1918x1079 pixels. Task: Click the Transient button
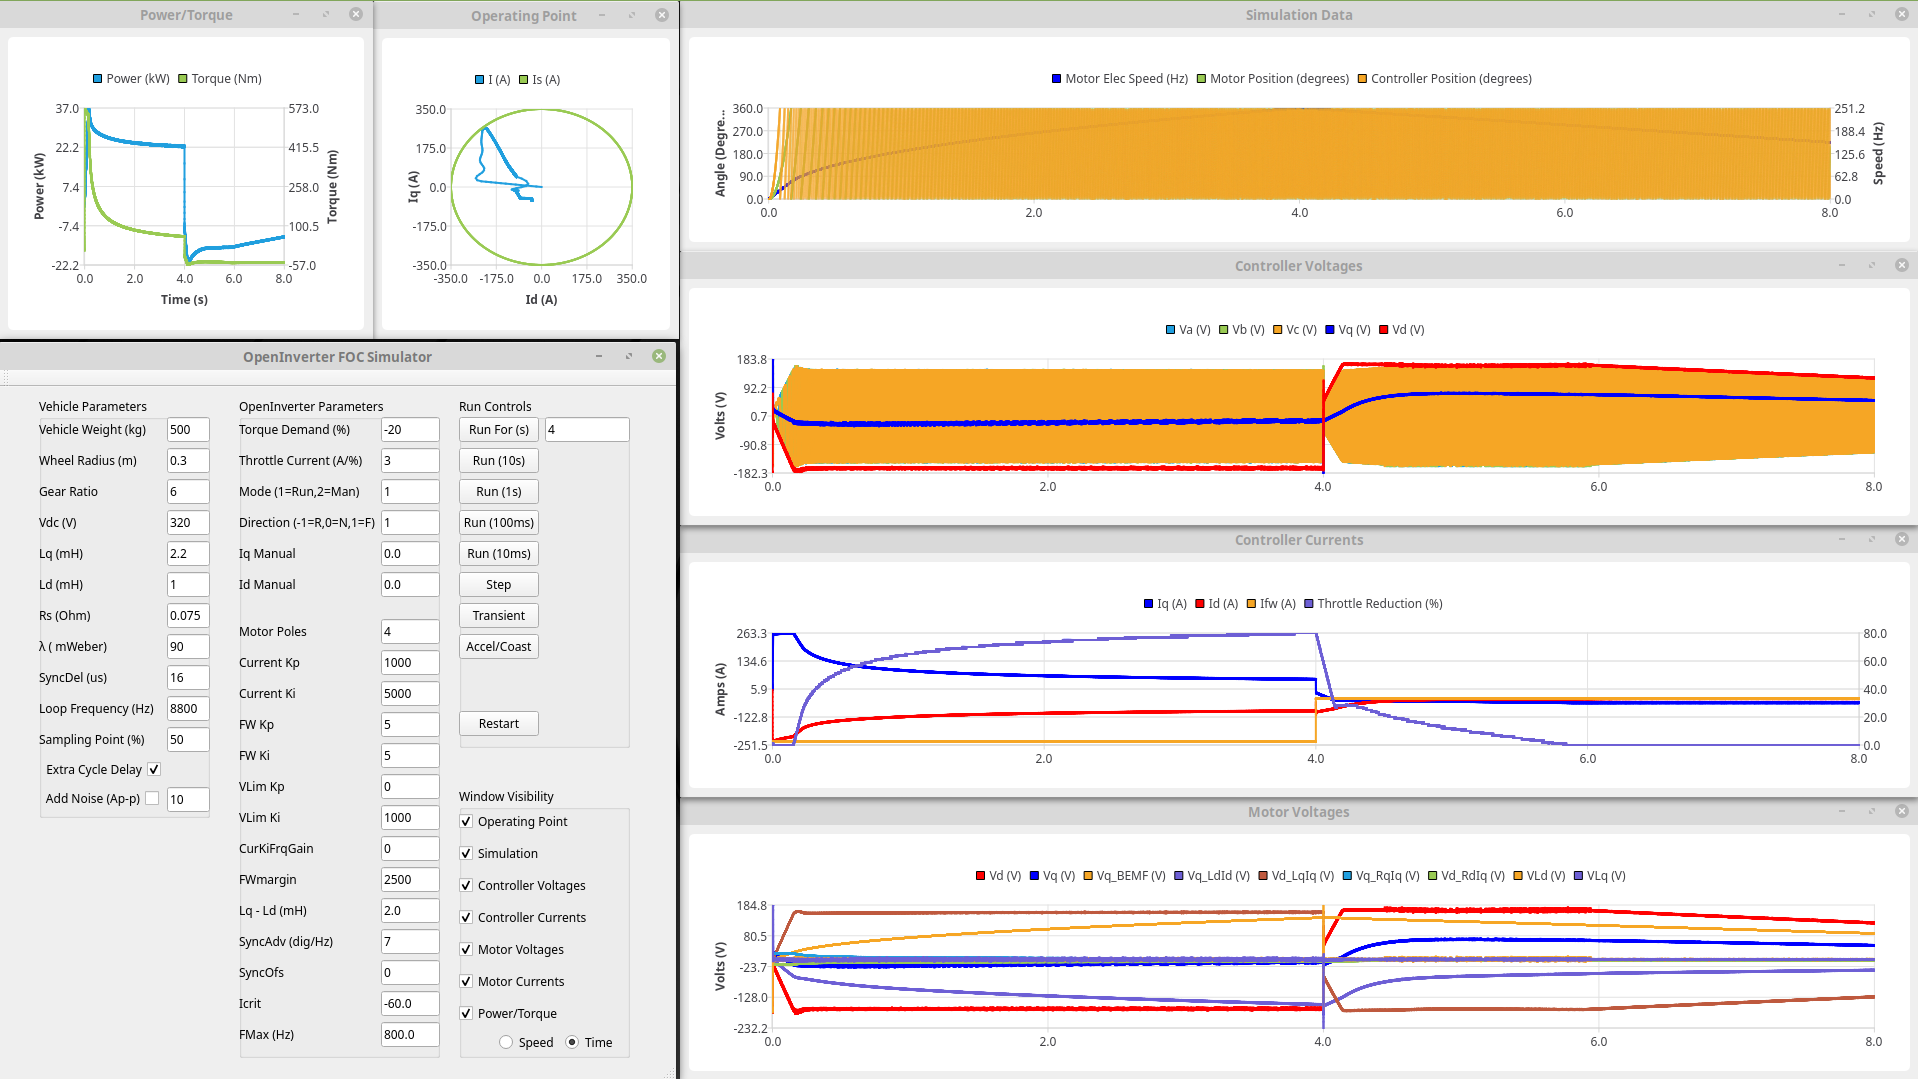point(498,615)
